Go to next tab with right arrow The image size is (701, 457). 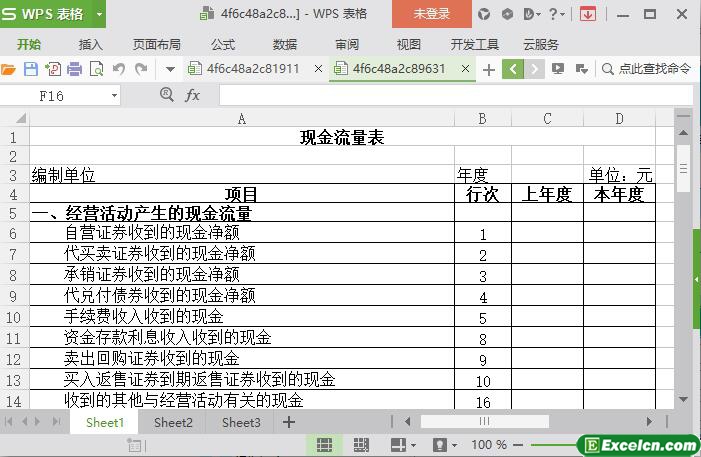pyautogui.click(x=534, y=69)
